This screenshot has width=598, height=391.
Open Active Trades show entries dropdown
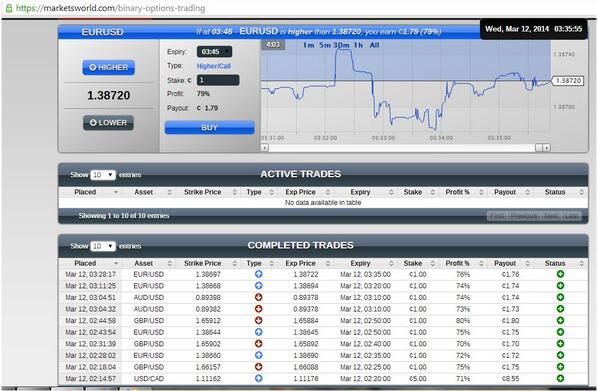103,175
